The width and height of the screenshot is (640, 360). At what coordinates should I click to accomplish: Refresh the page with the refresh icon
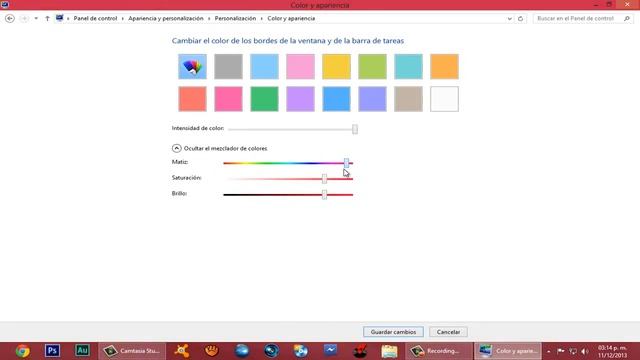520,18
